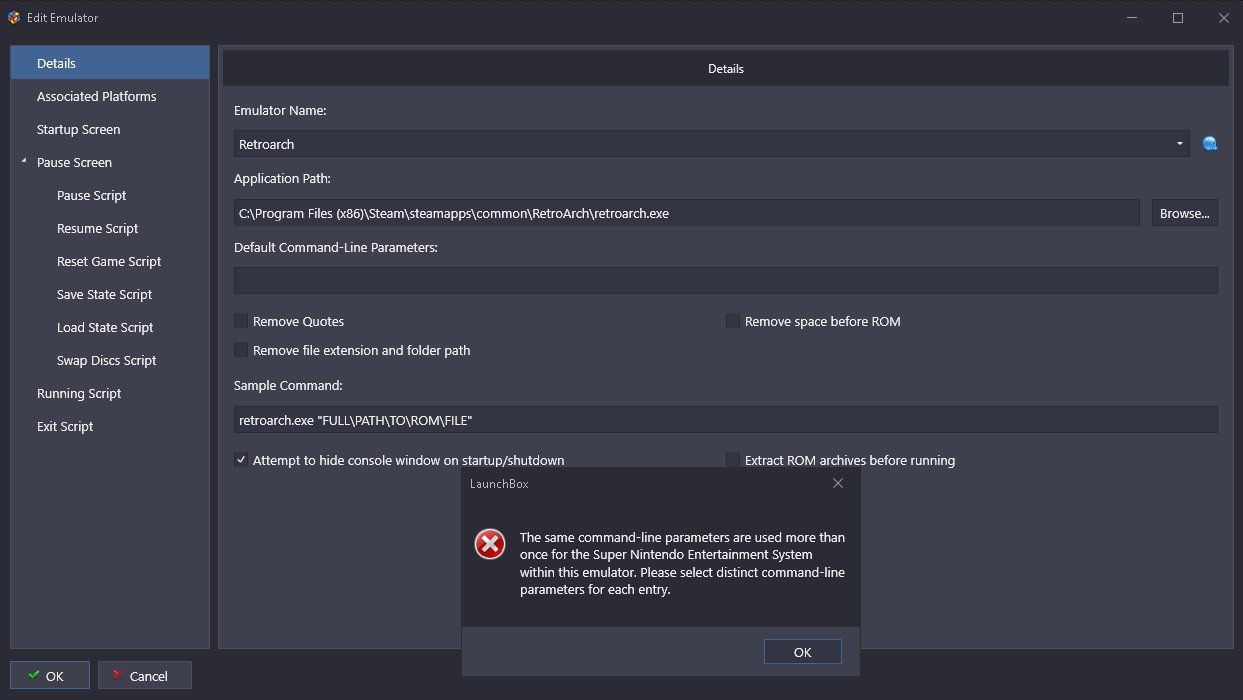Enable Extract ROM archives before running
This screenshot has height=700, width=1243.
733,460
